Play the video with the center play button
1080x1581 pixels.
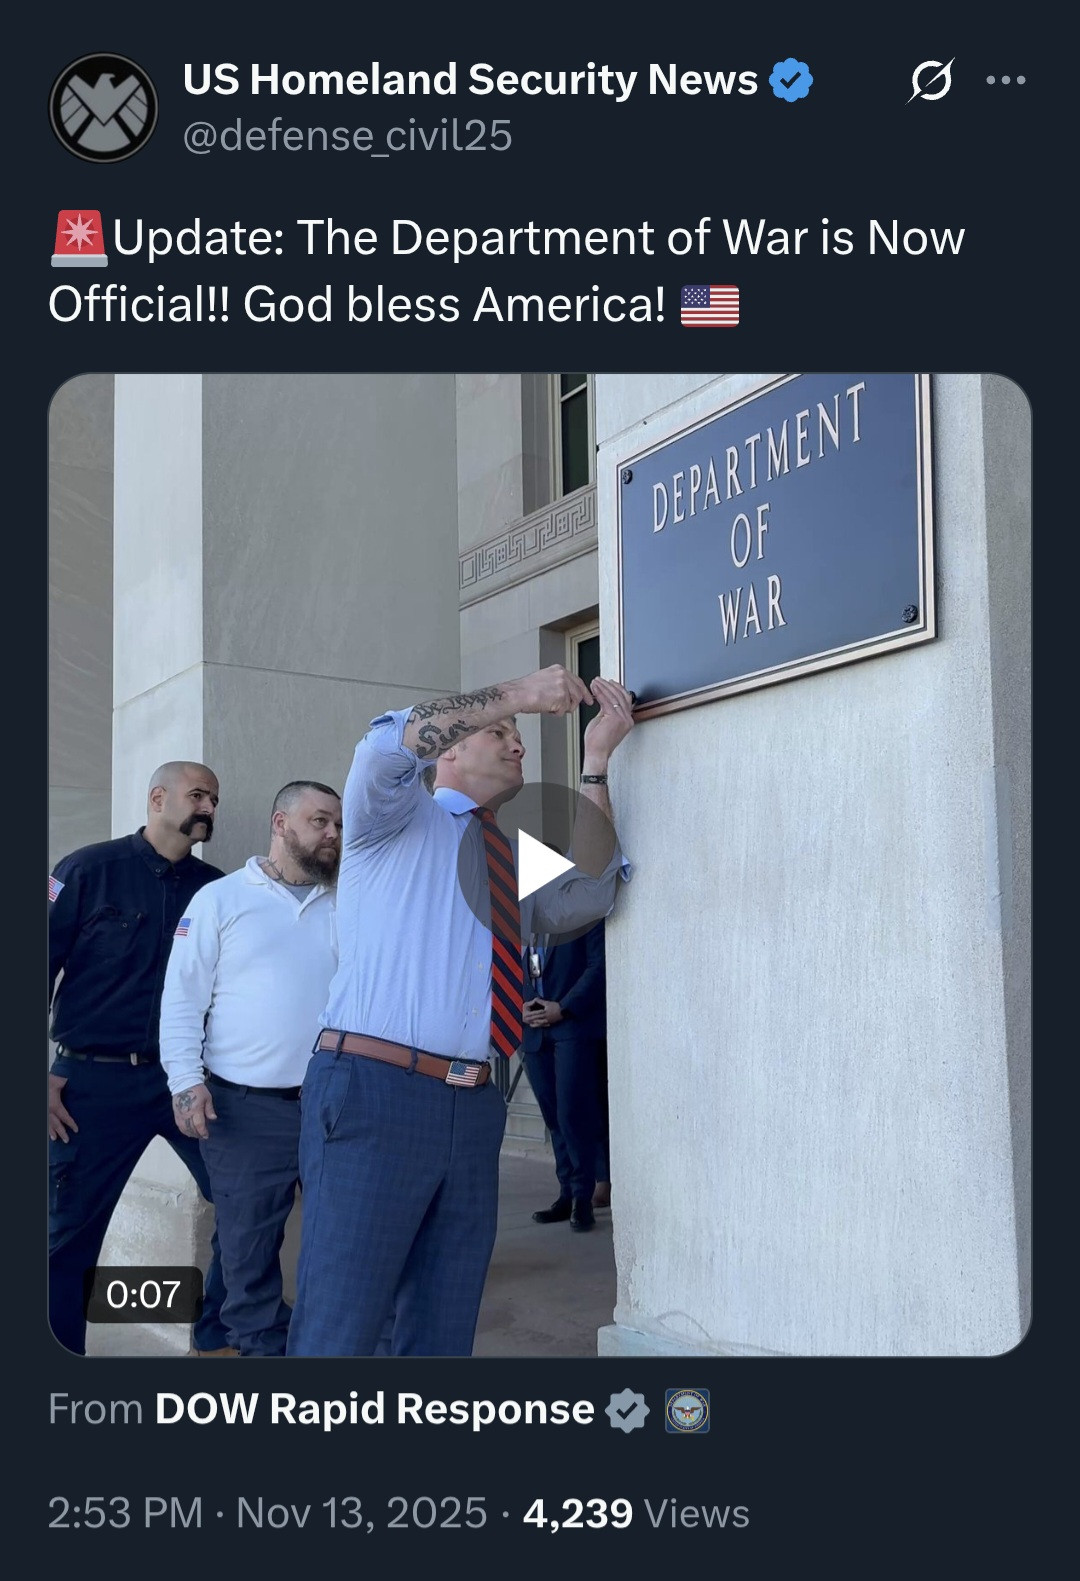(x=540, y=865)
